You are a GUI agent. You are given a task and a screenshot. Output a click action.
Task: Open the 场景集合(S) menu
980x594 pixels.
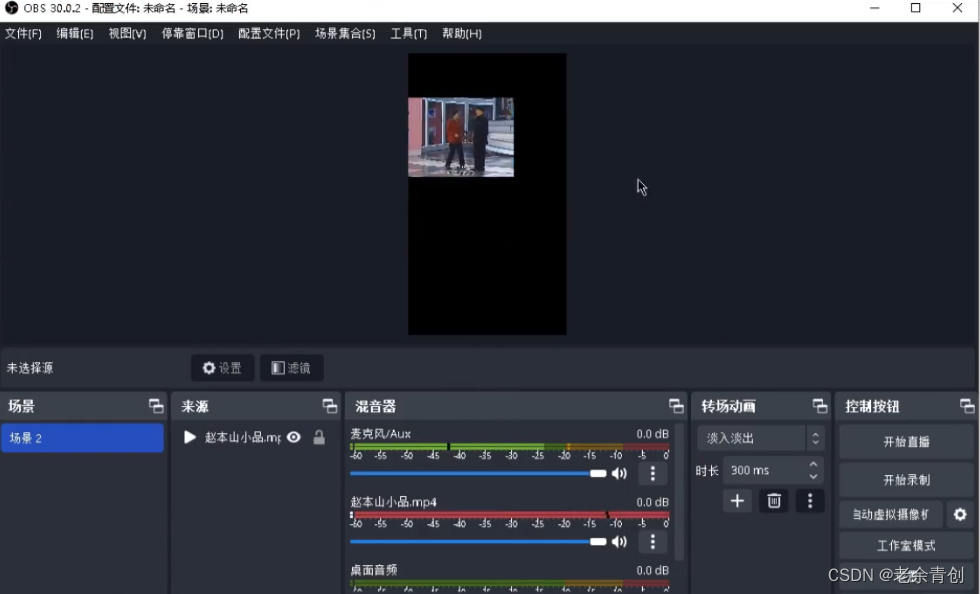[x=345, y=34]
